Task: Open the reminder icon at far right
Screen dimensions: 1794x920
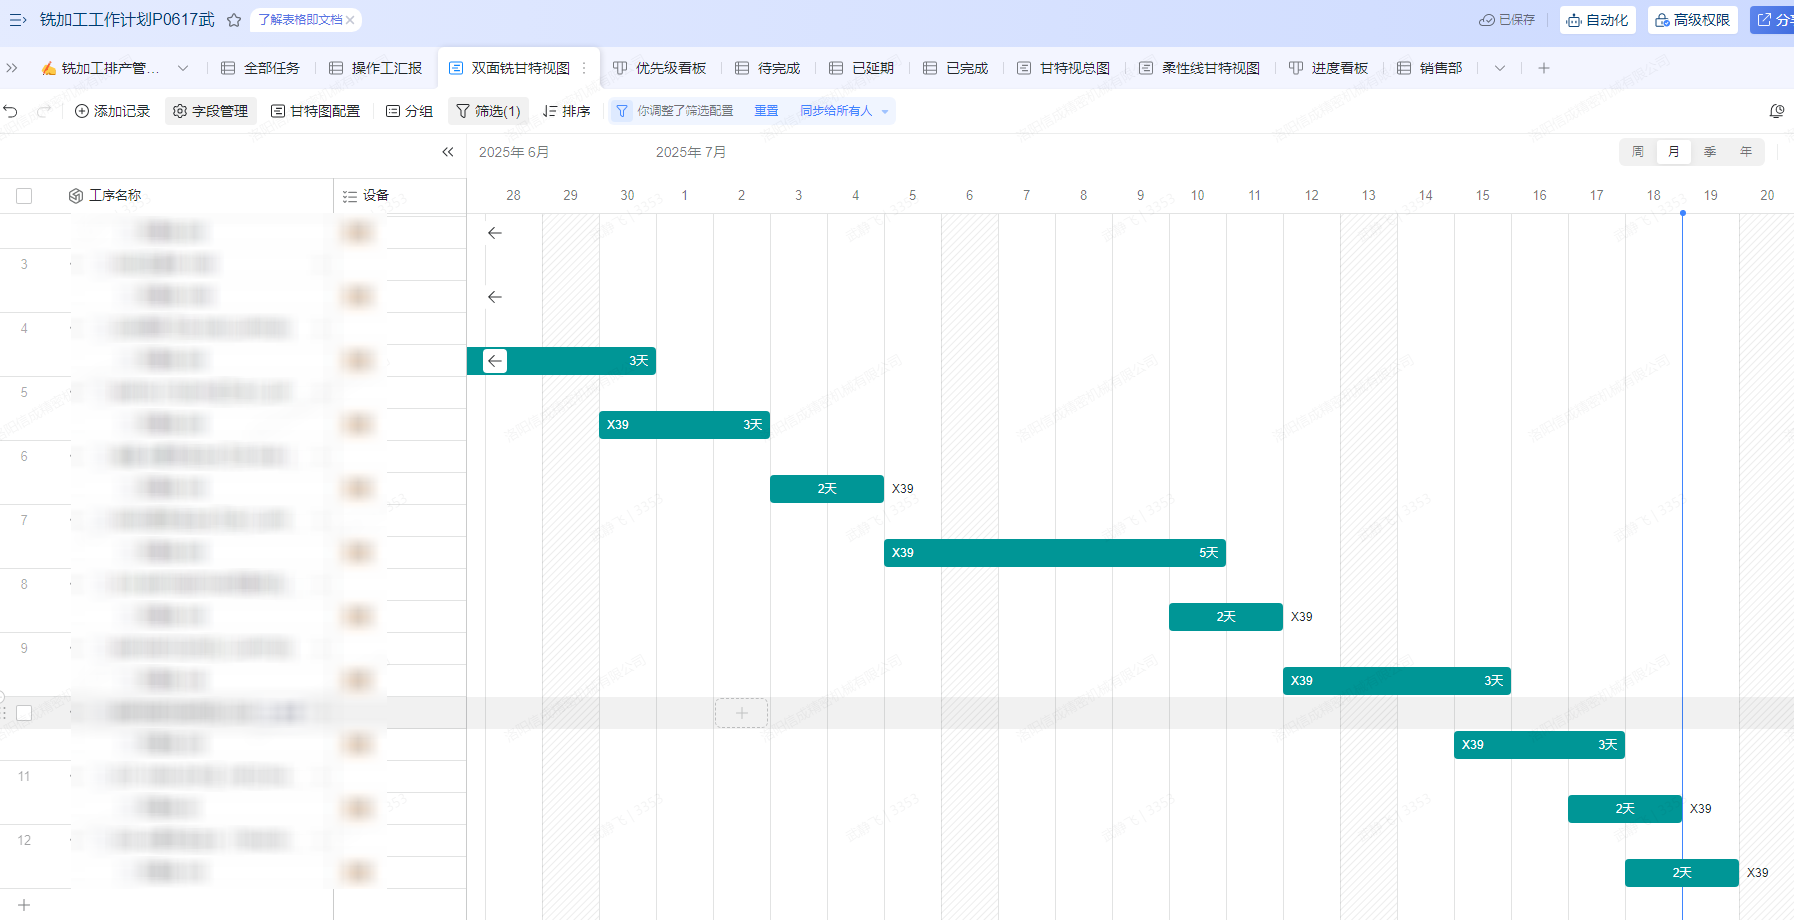Action: 1777,111
